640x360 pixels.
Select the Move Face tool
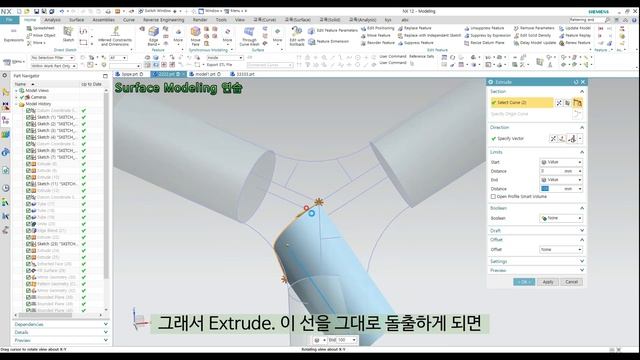pyautogui.click(x=196, y=35)
